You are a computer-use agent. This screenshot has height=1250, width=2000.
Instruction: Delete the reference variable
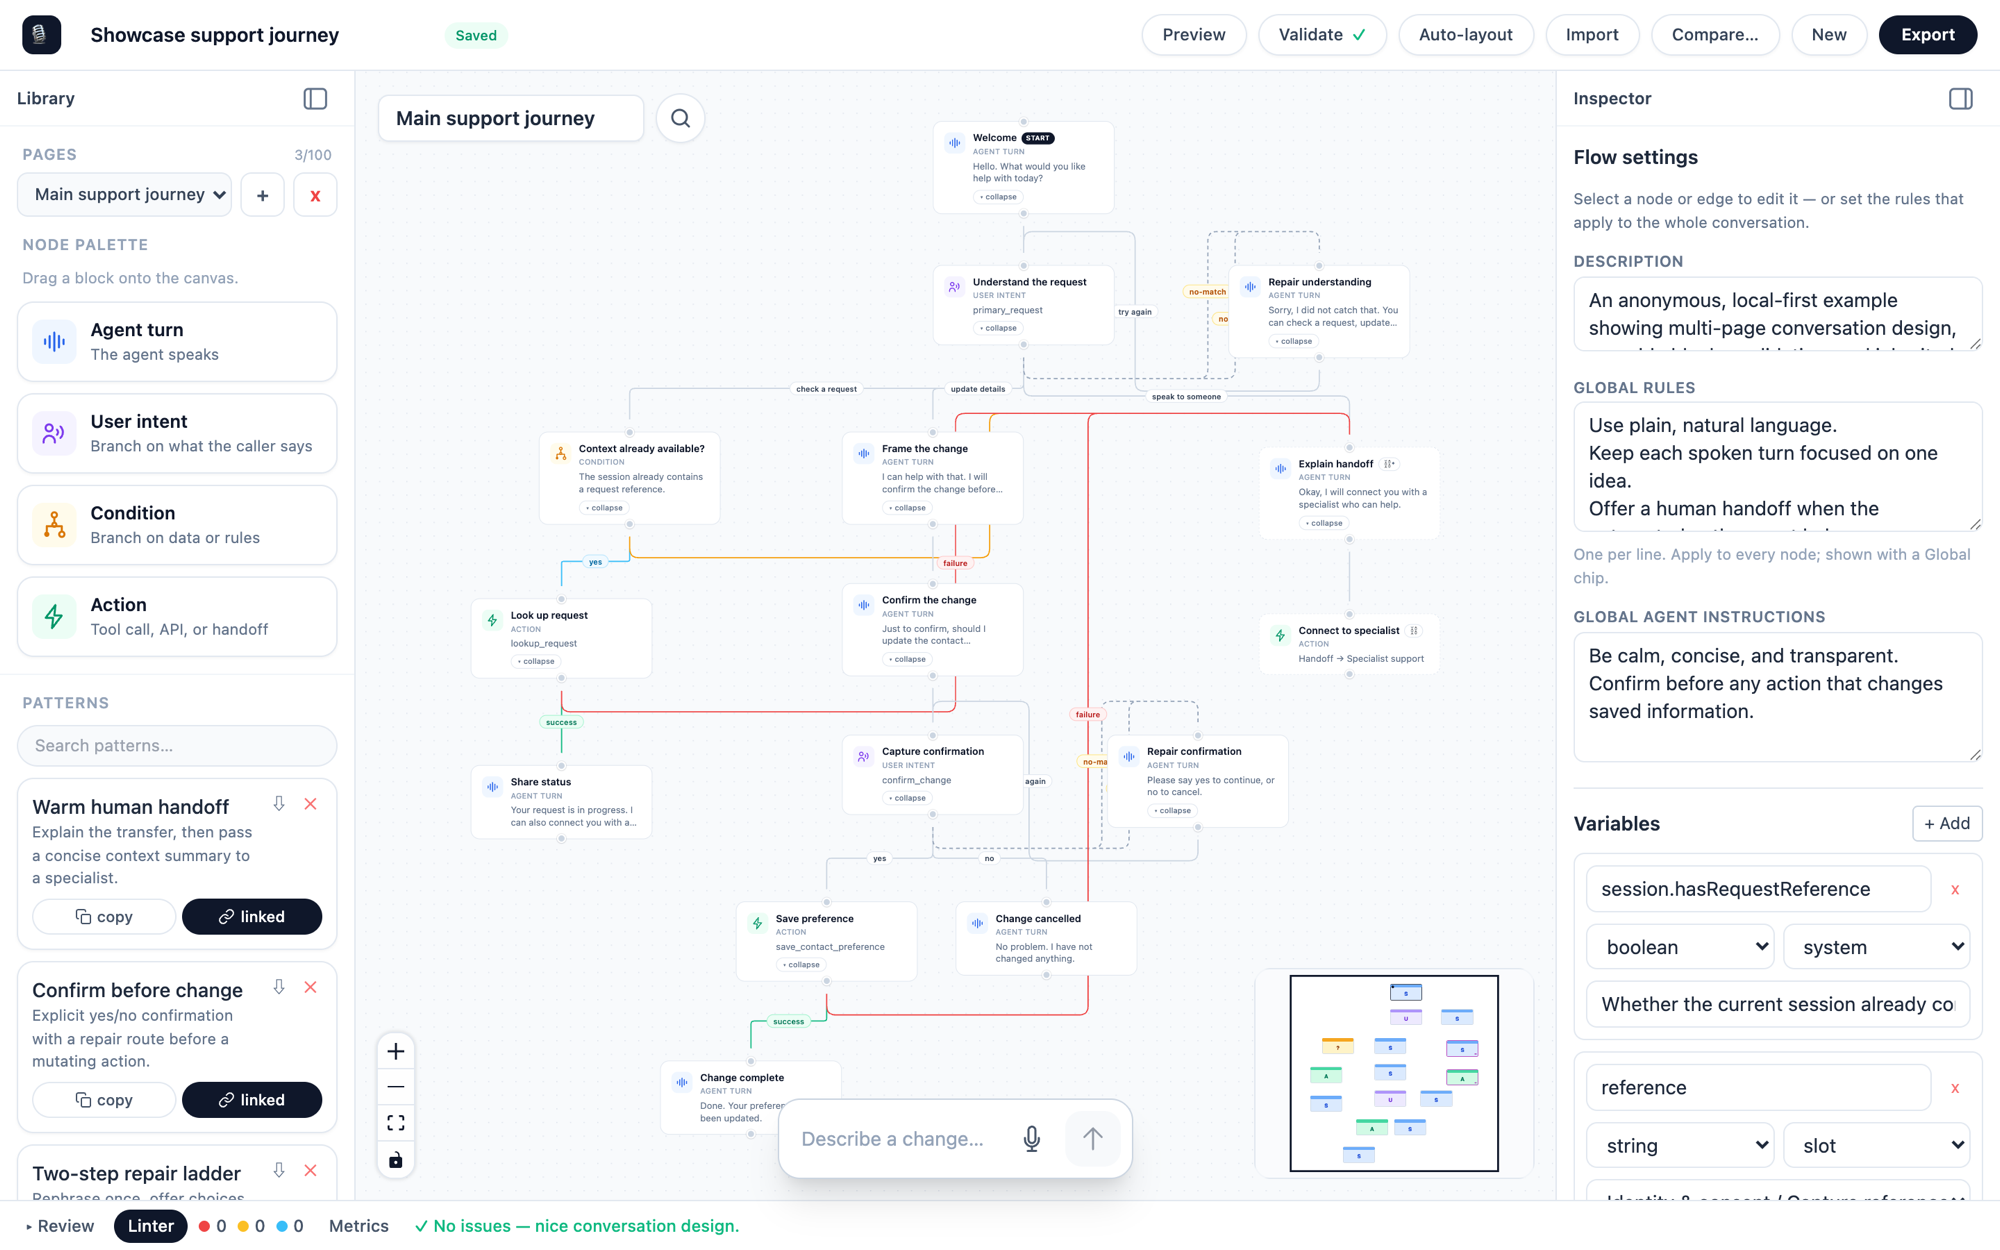pyautogui.click(x=1955, y=1088)
